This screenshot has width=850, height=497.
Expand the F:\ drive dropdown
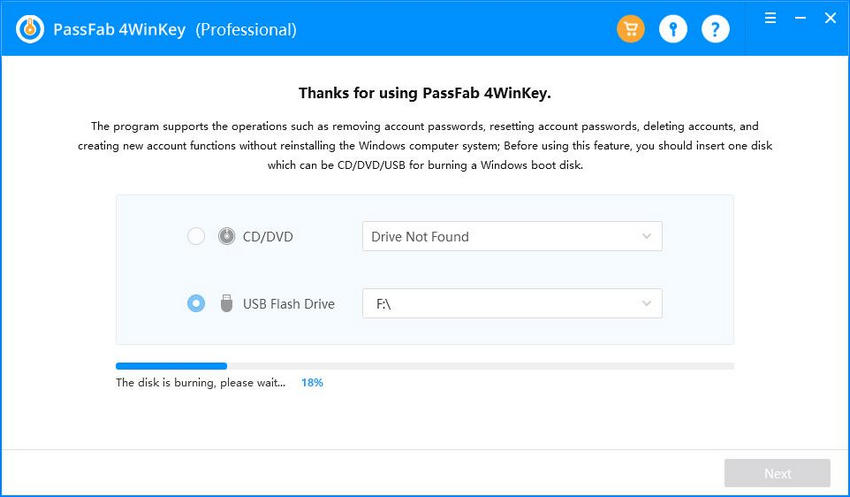tap(512, 304)
